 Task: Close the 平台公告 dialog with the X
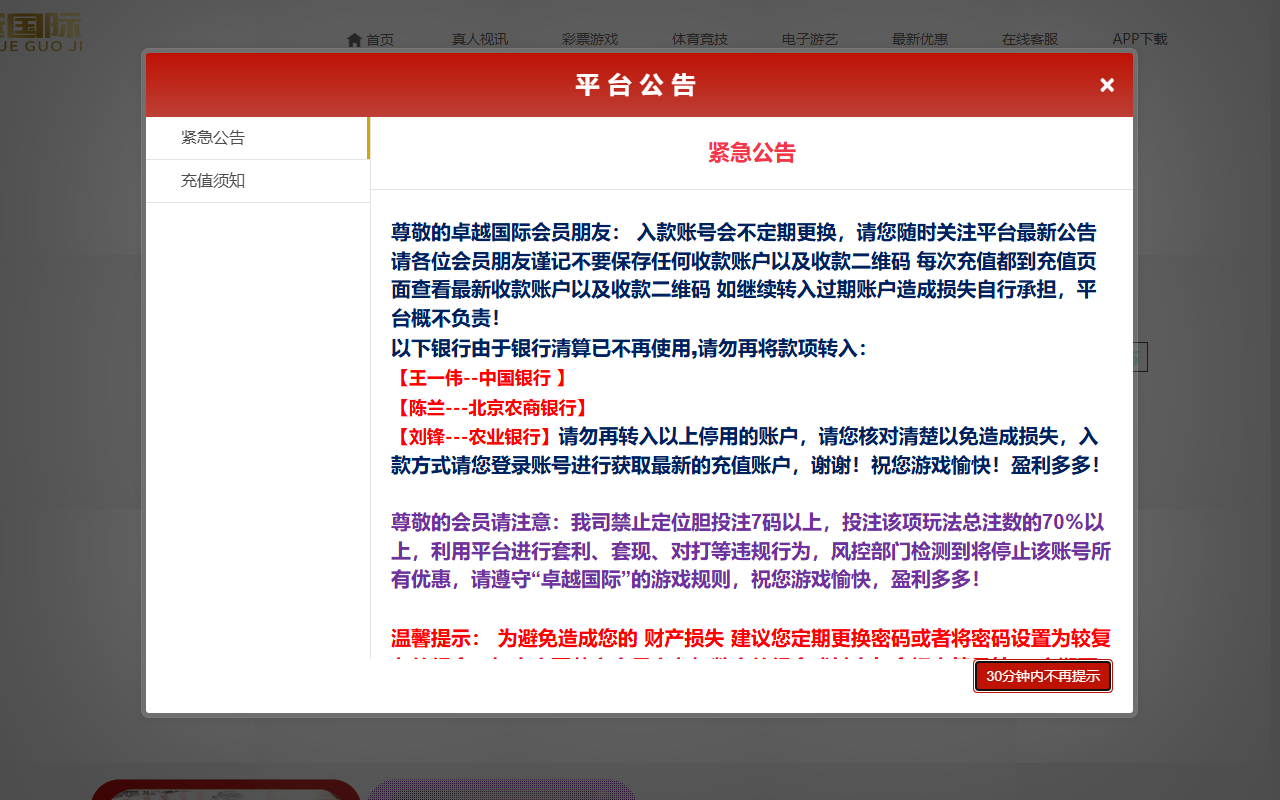click(1107, 85)
